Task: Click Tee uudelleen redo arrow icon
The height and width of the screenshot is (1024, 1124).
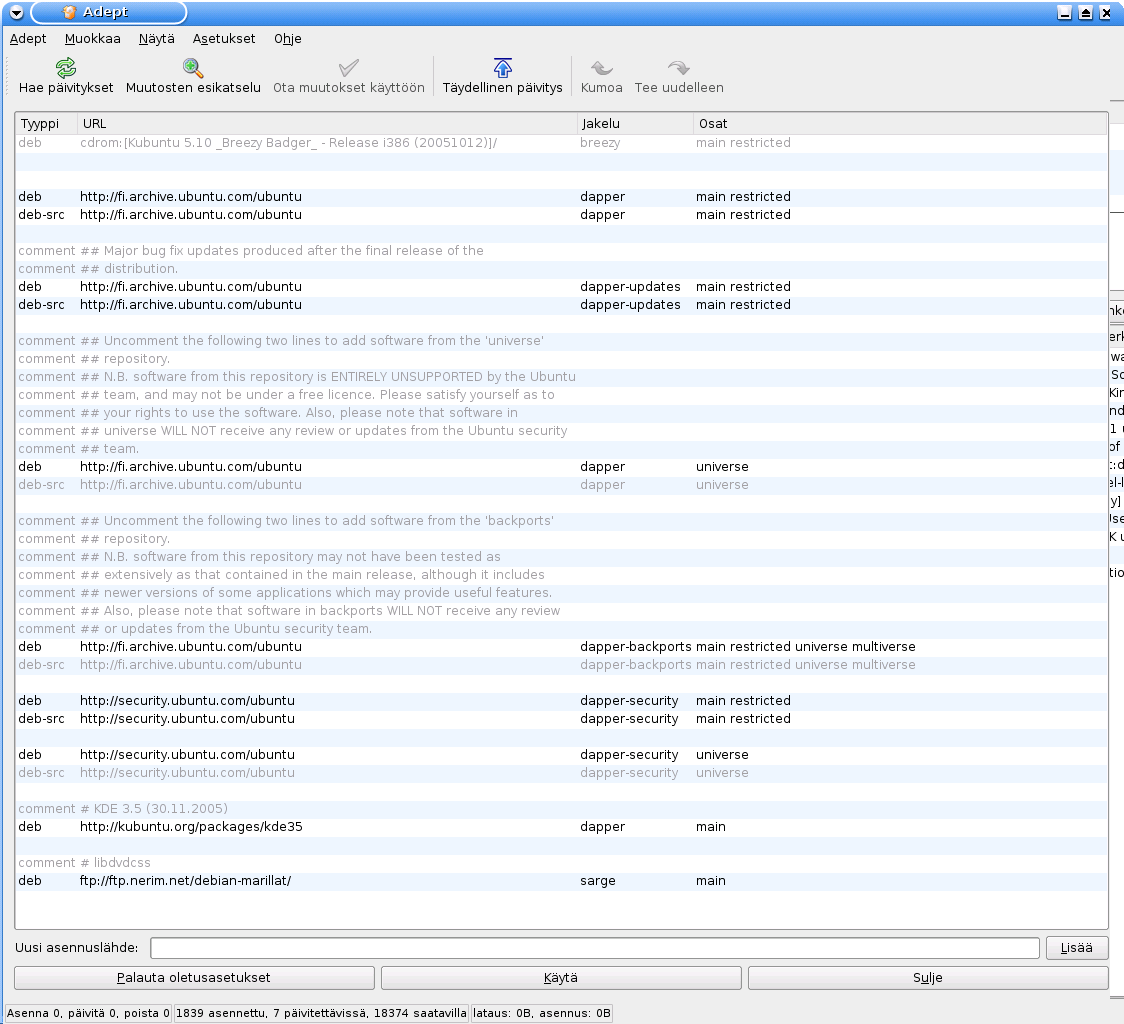Action: coord(679,68)
